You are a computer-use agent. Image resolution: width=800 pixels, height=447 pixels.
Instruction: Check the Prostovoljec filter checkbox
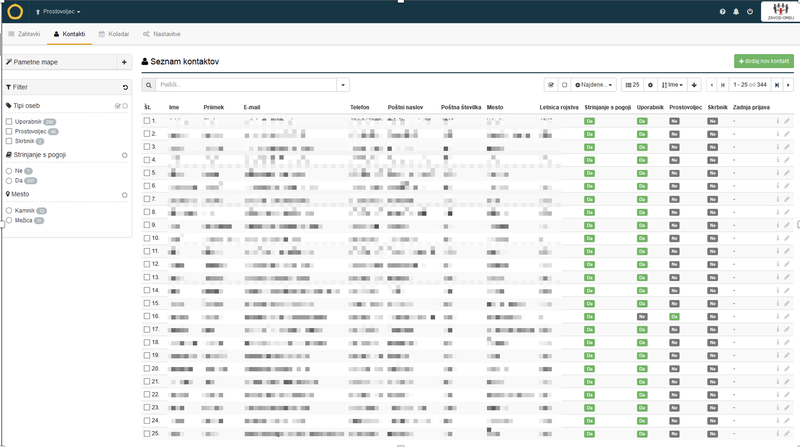[9, 131]
